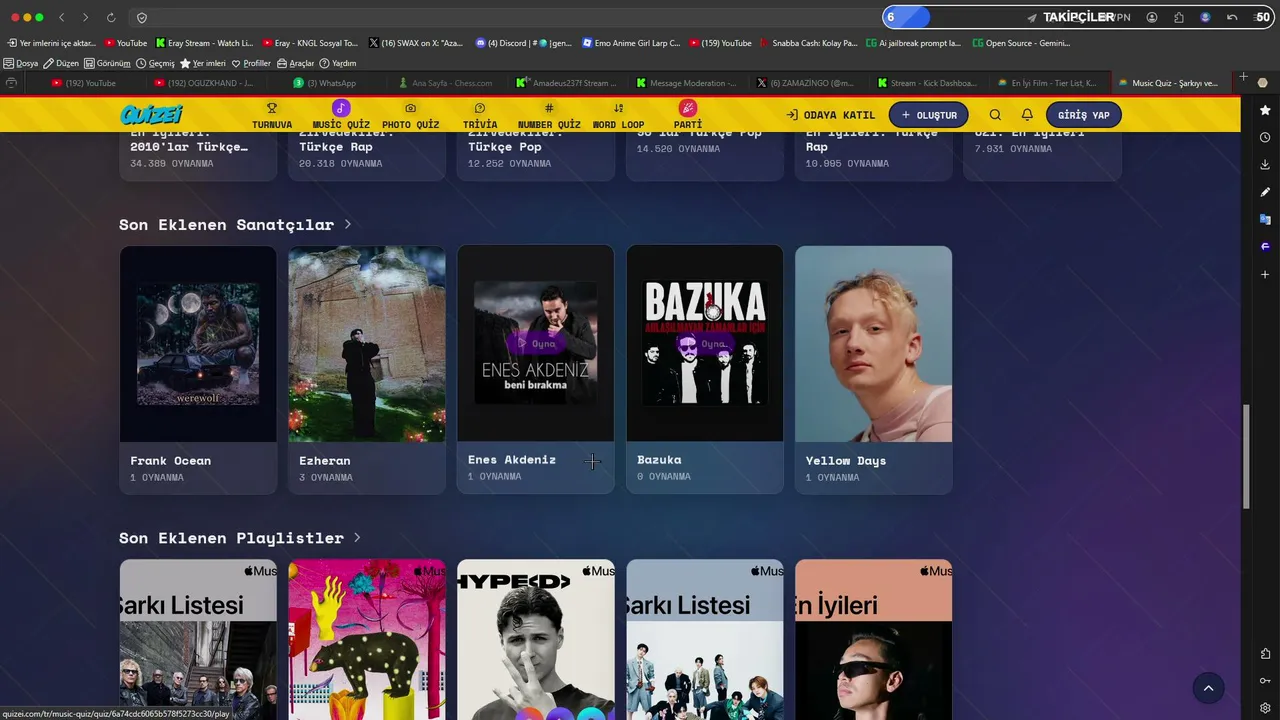Open the bookmarks star sidebar panel
This screenshot has width=1280, height=720.
click(x=1265, y=110)
